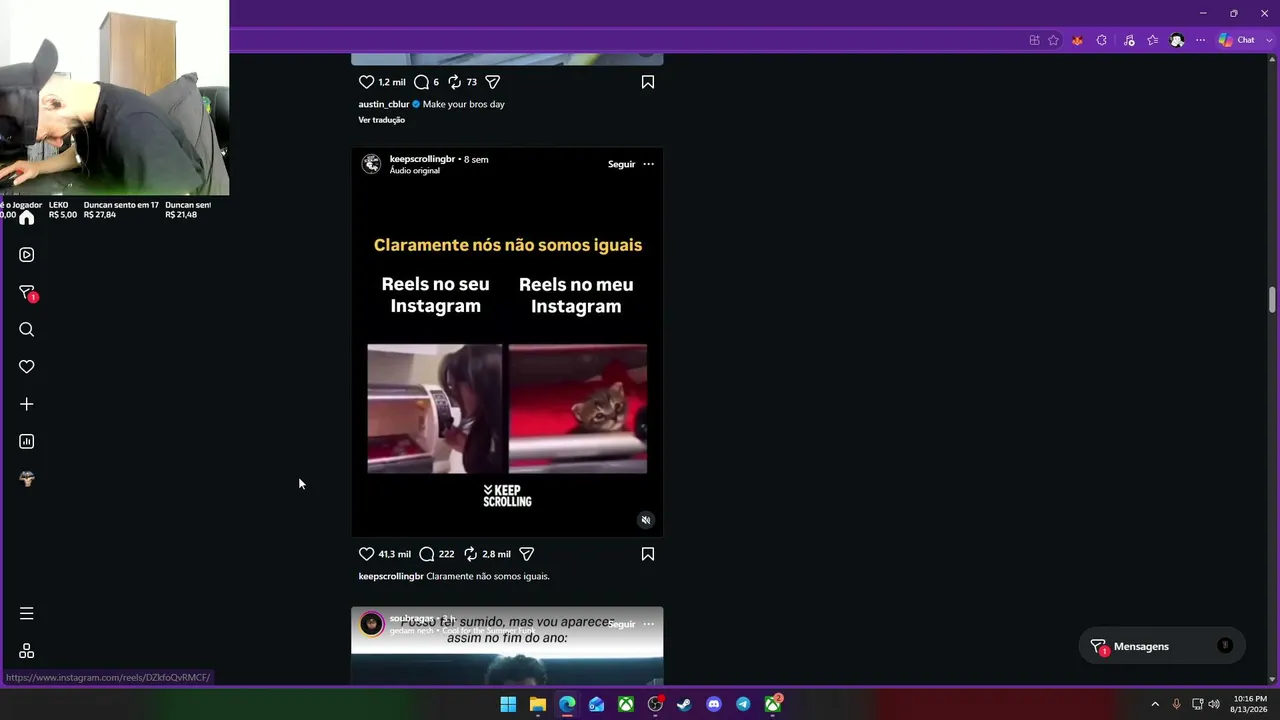Repost the austin_cblur post
Image resolution: width=1280 pixels, height=720 pixels.
(454, 82)
